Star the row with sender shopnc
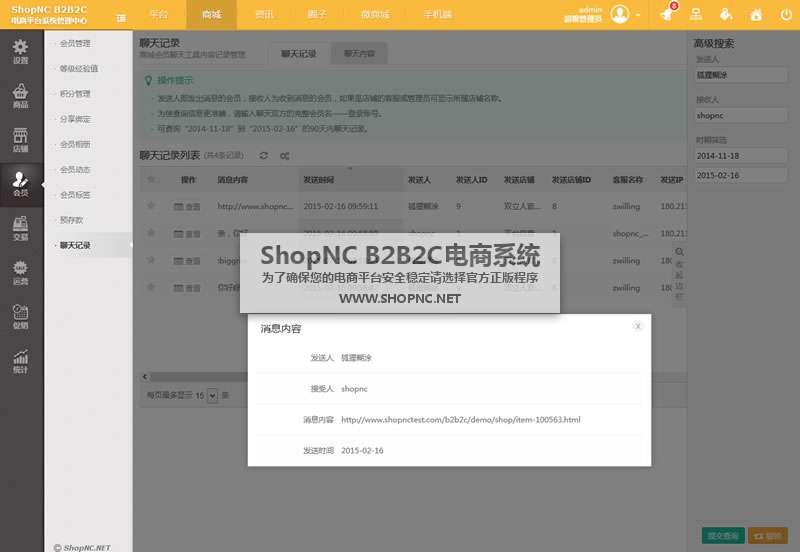Viewport: 800px width, 552px height. pos(151,233)
